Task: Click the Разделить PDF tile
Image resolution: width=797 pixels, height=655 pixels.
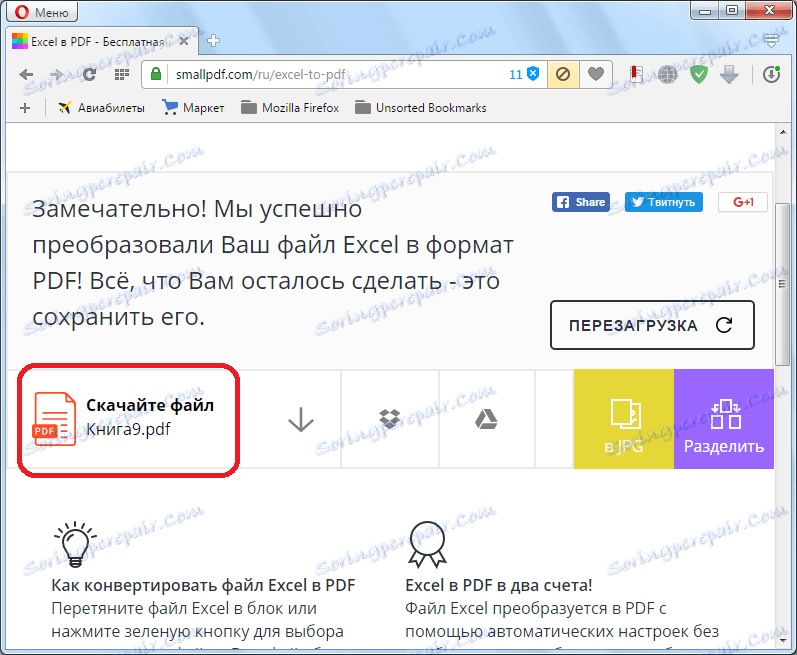Action: [x=724, y=419]
